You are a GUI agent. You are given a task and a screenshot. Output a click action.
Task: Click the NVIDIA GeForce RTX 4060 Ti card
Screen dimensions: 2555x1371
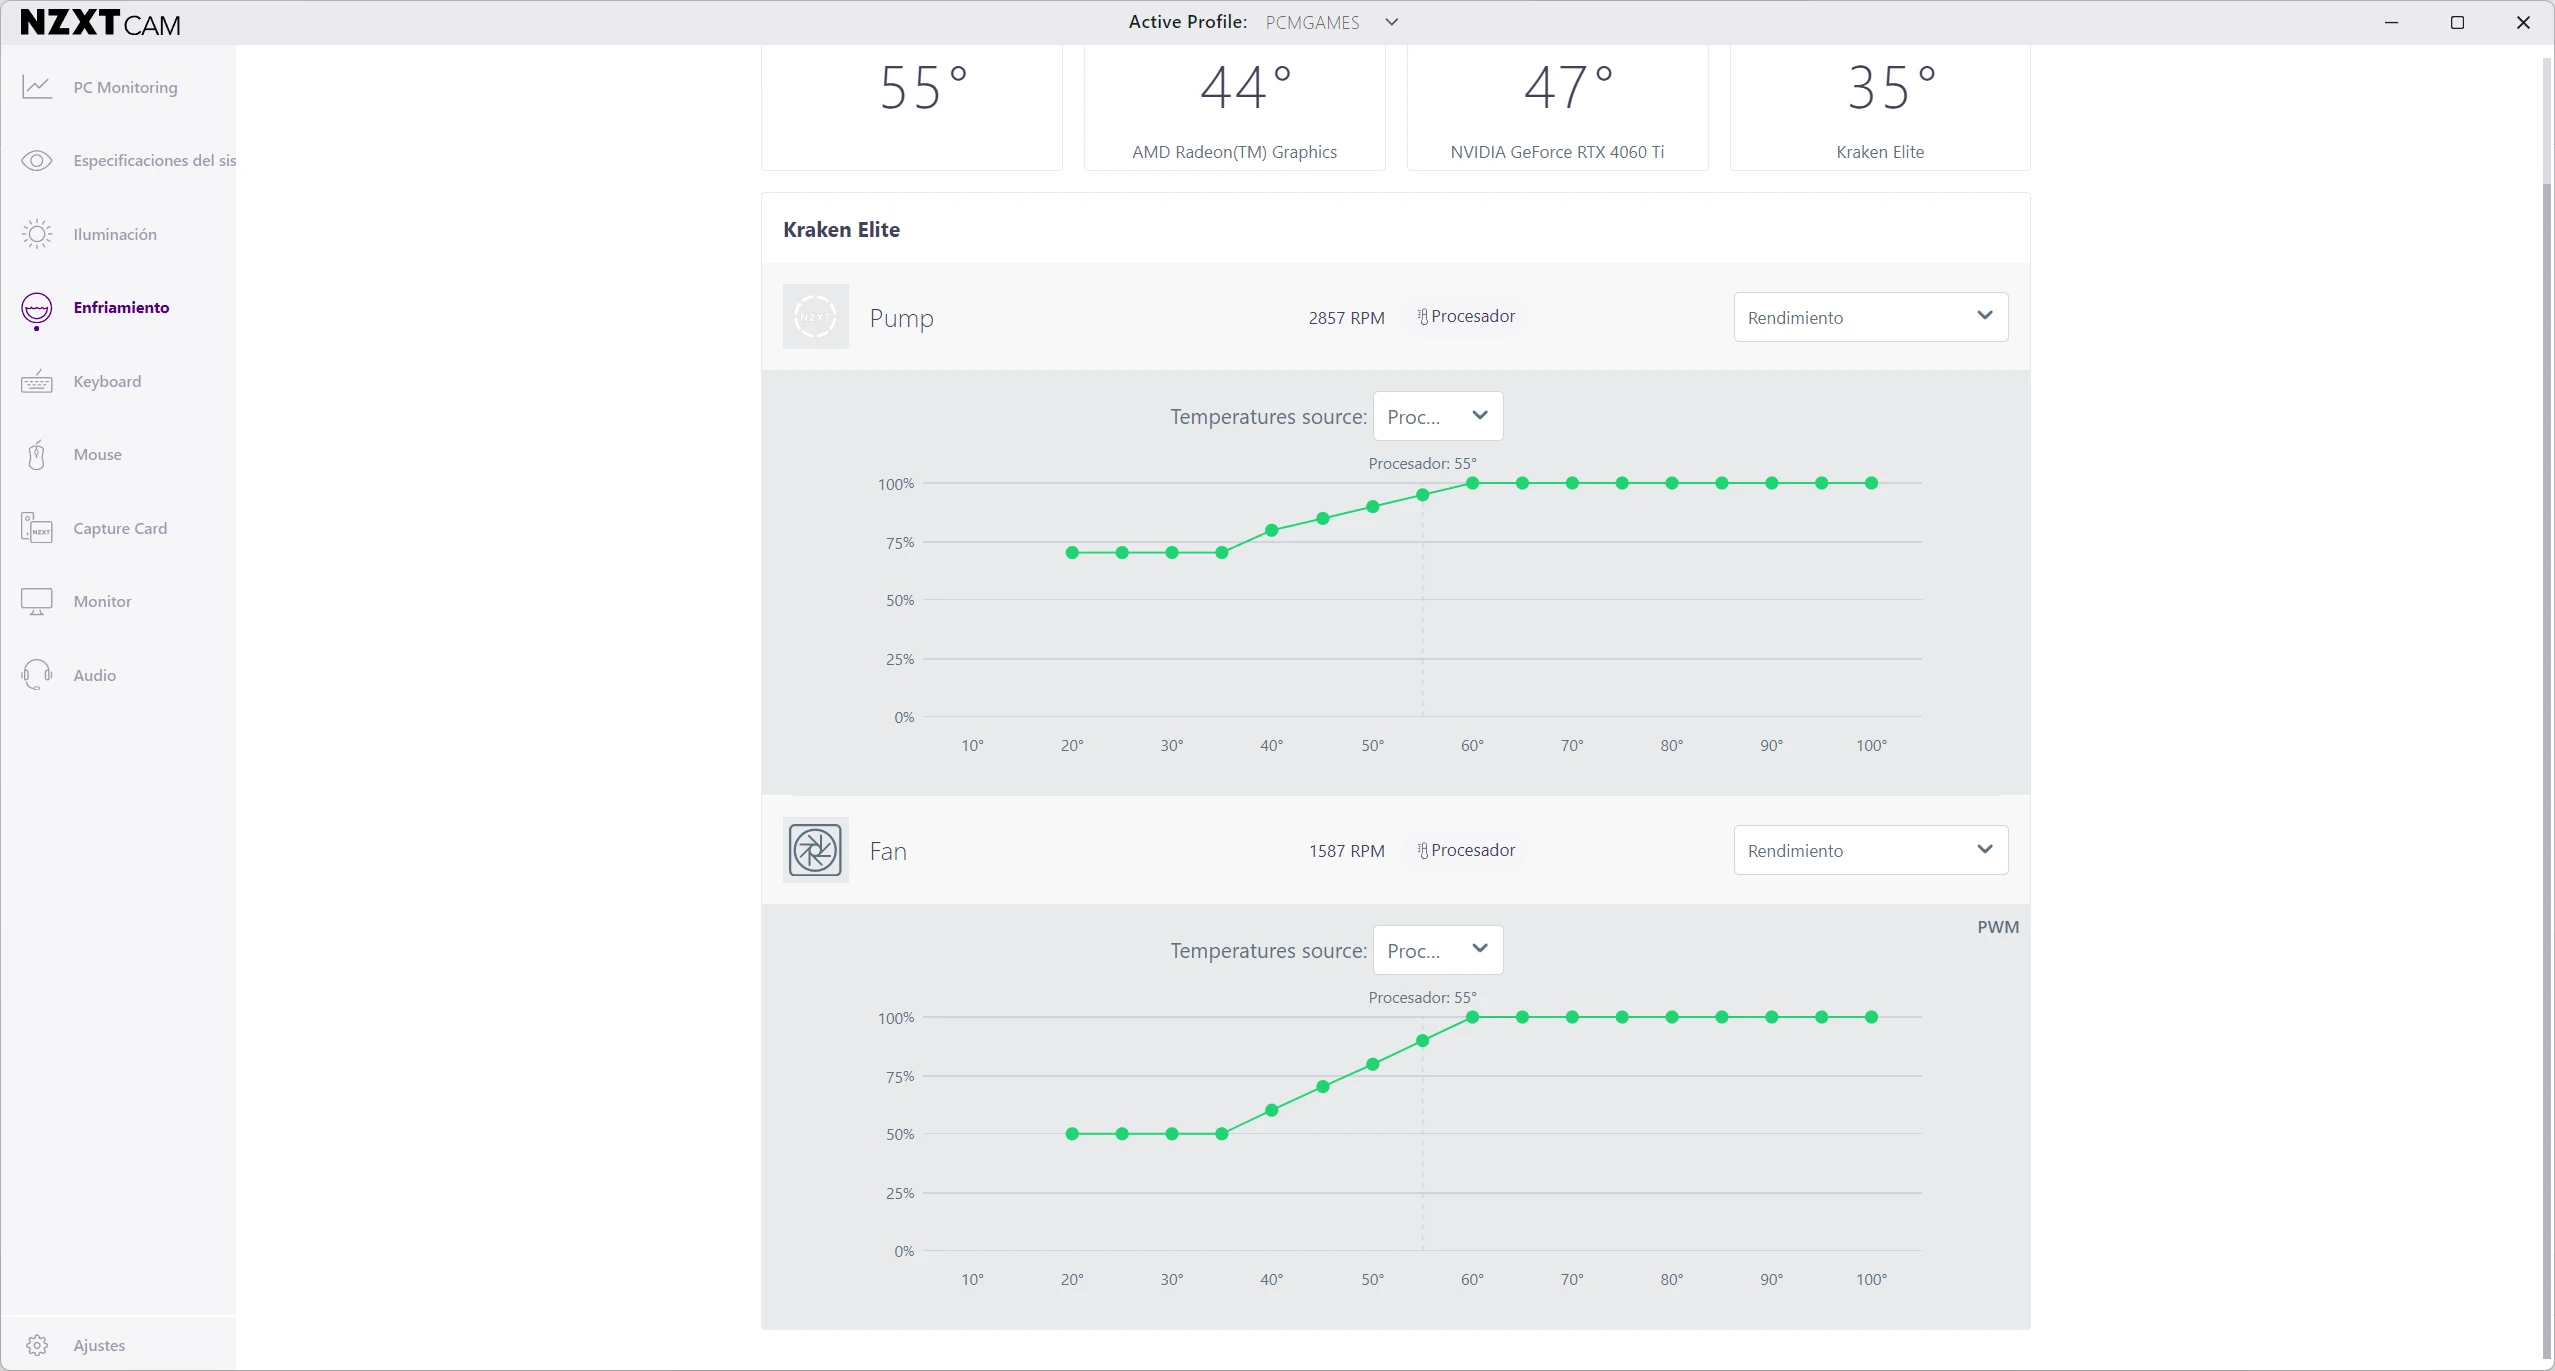coord(1557,107)
